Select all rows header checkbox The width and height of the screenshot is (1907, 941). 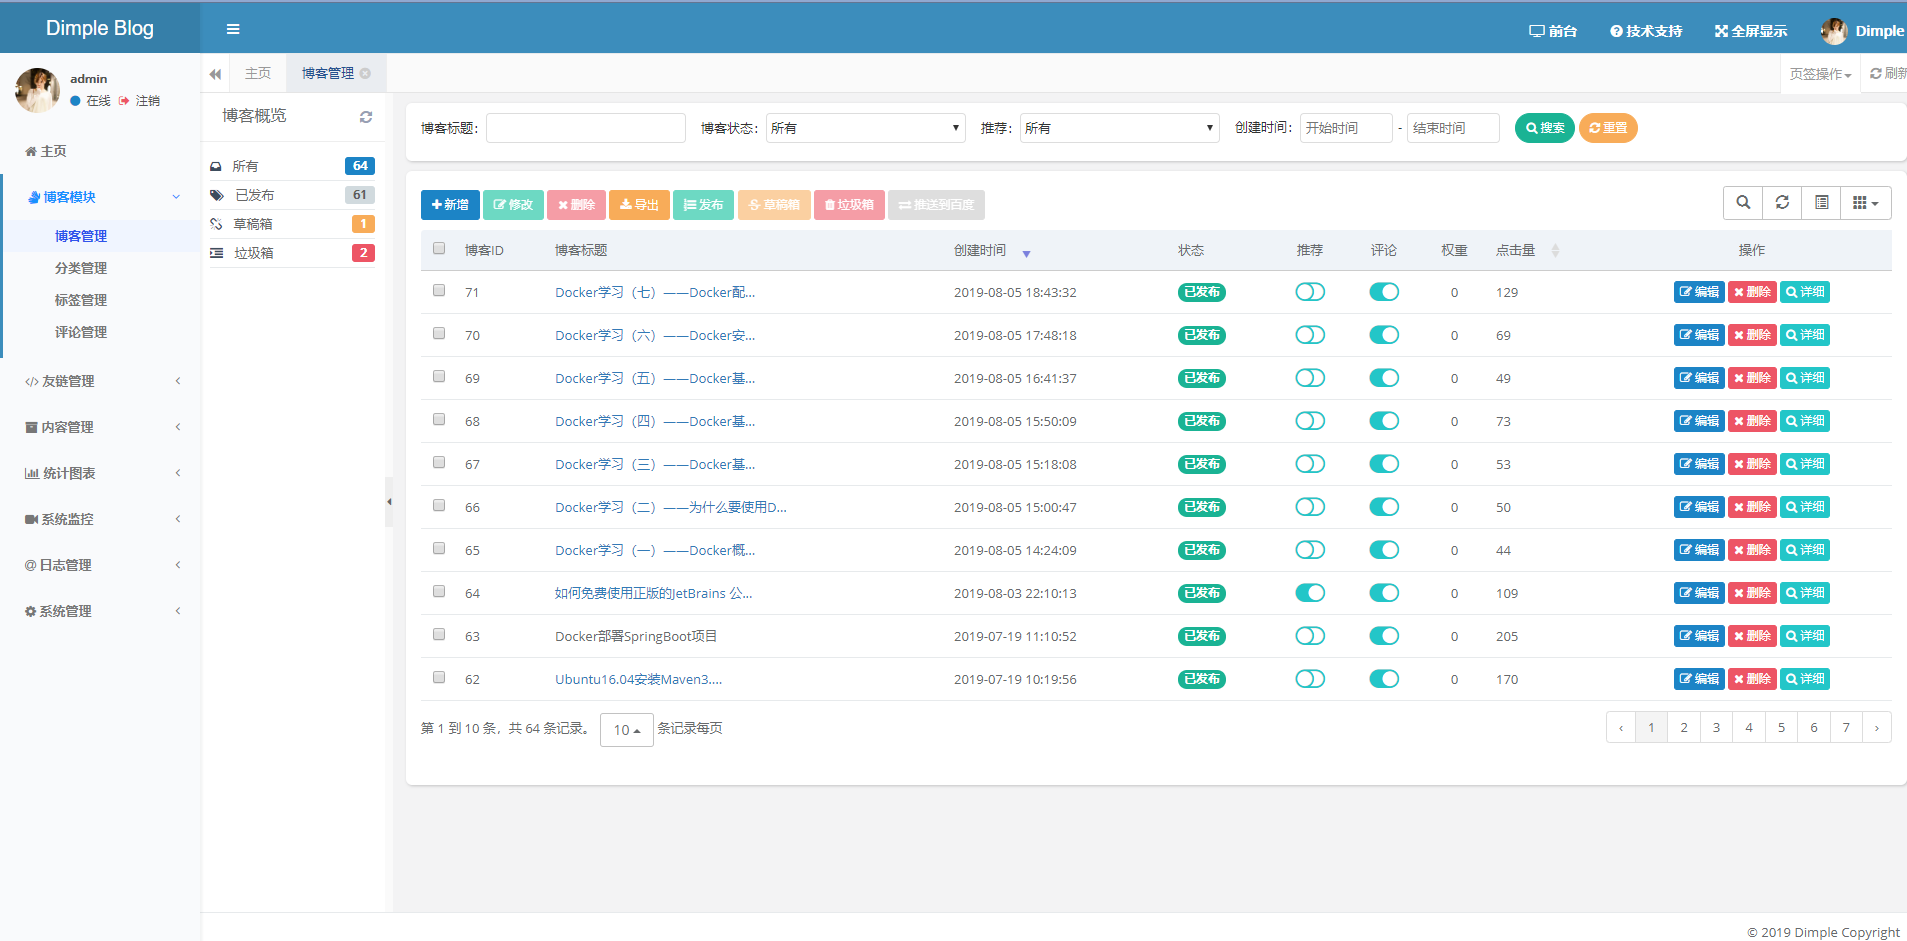(439, 248)
